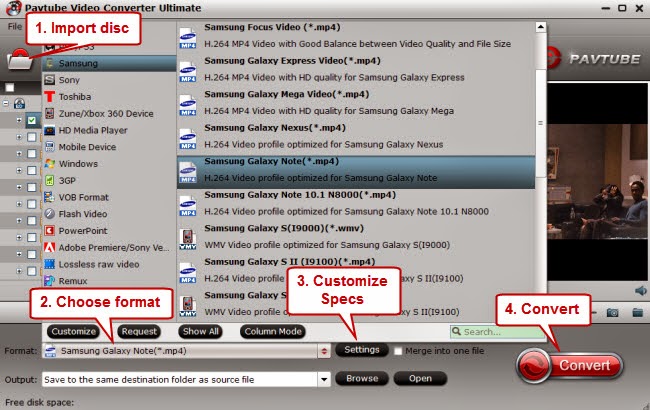This screenshot has height=410, width=650.
Task: Choose Samsung Focus Video (*.mp4) profile
Action: click(x=356, y=35)
